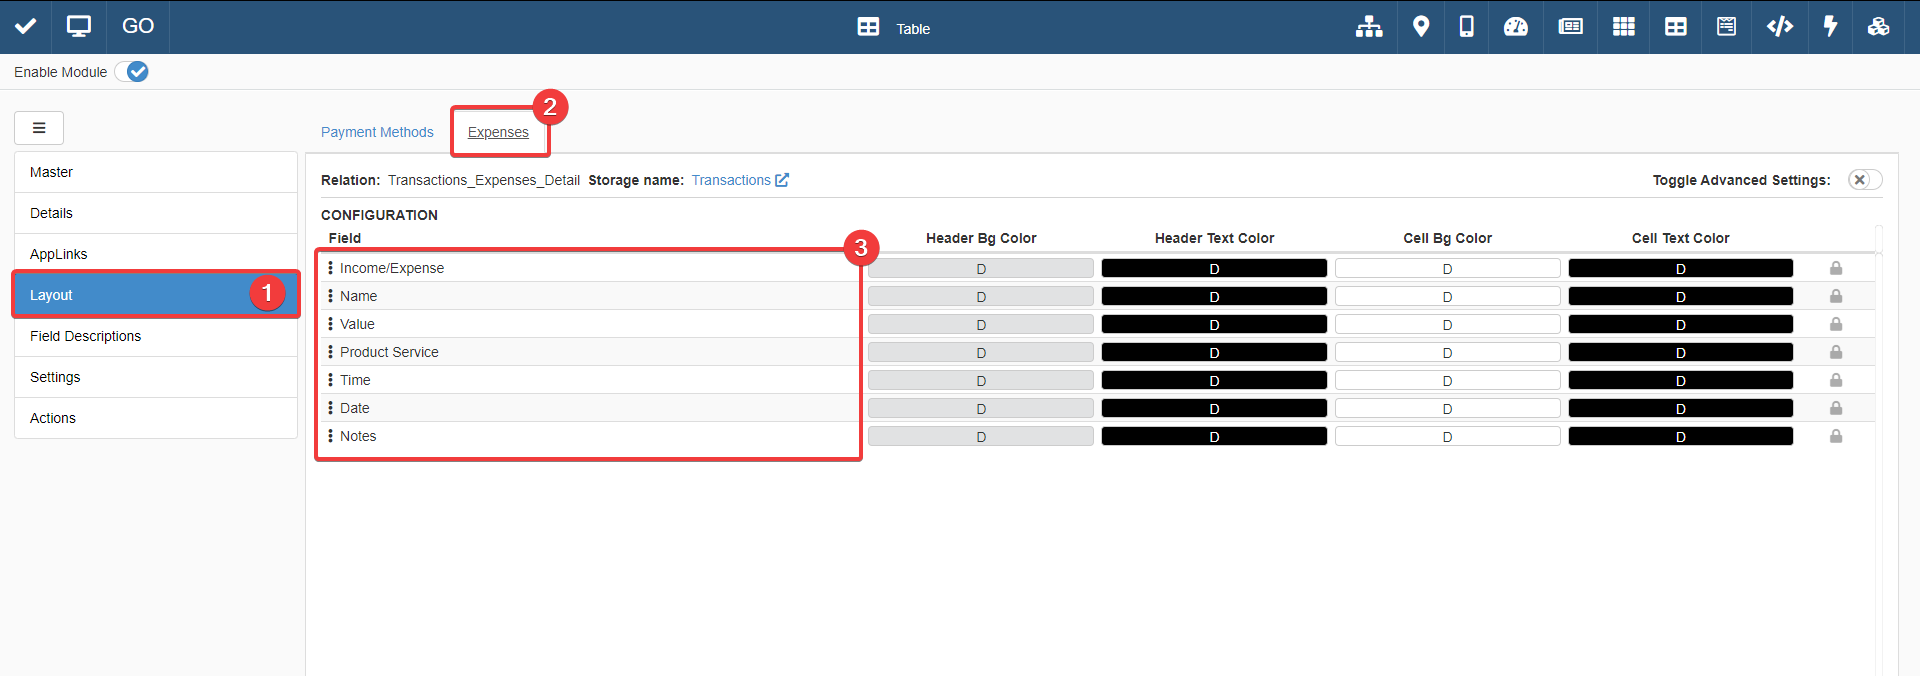Viewport: 1920px width, 676px height.
Task: Toggle the Enable Module switch
Action: 132,72
